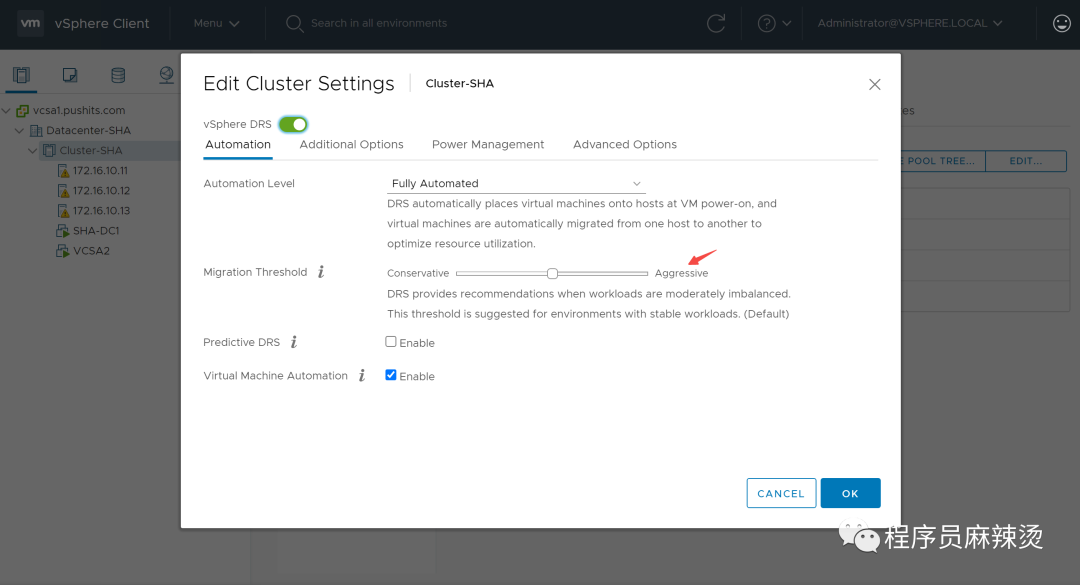Switch to the Additional Options tab
This screenshot has height=585, width=1080.
(x=351, y=144)
